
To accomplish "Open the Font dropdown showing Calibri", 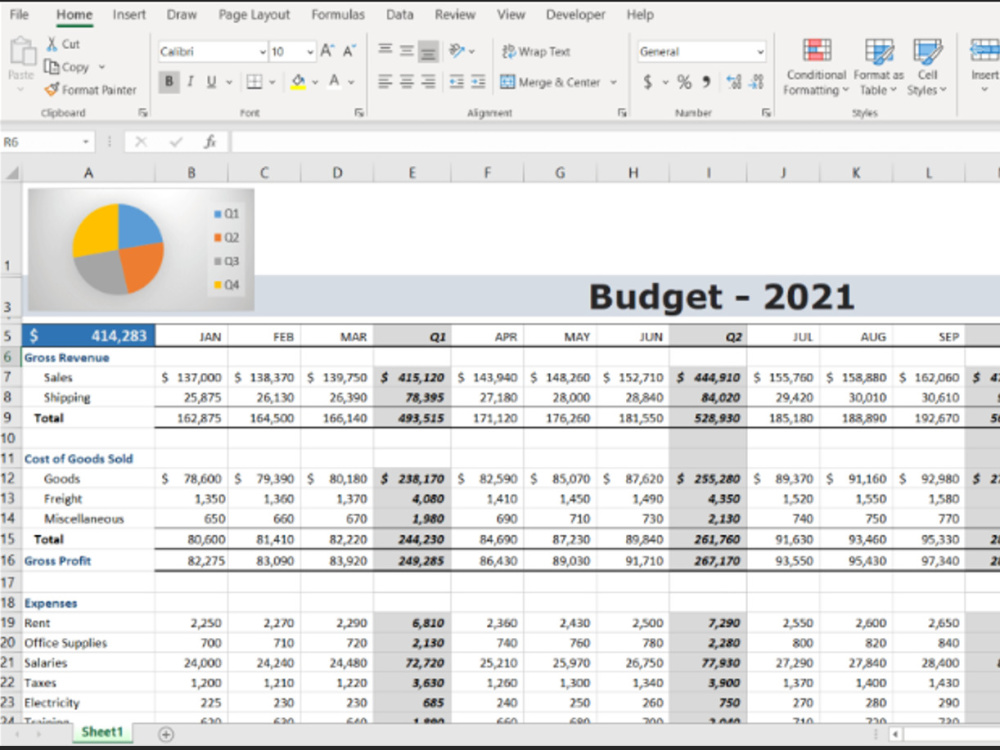I will 210,51.
